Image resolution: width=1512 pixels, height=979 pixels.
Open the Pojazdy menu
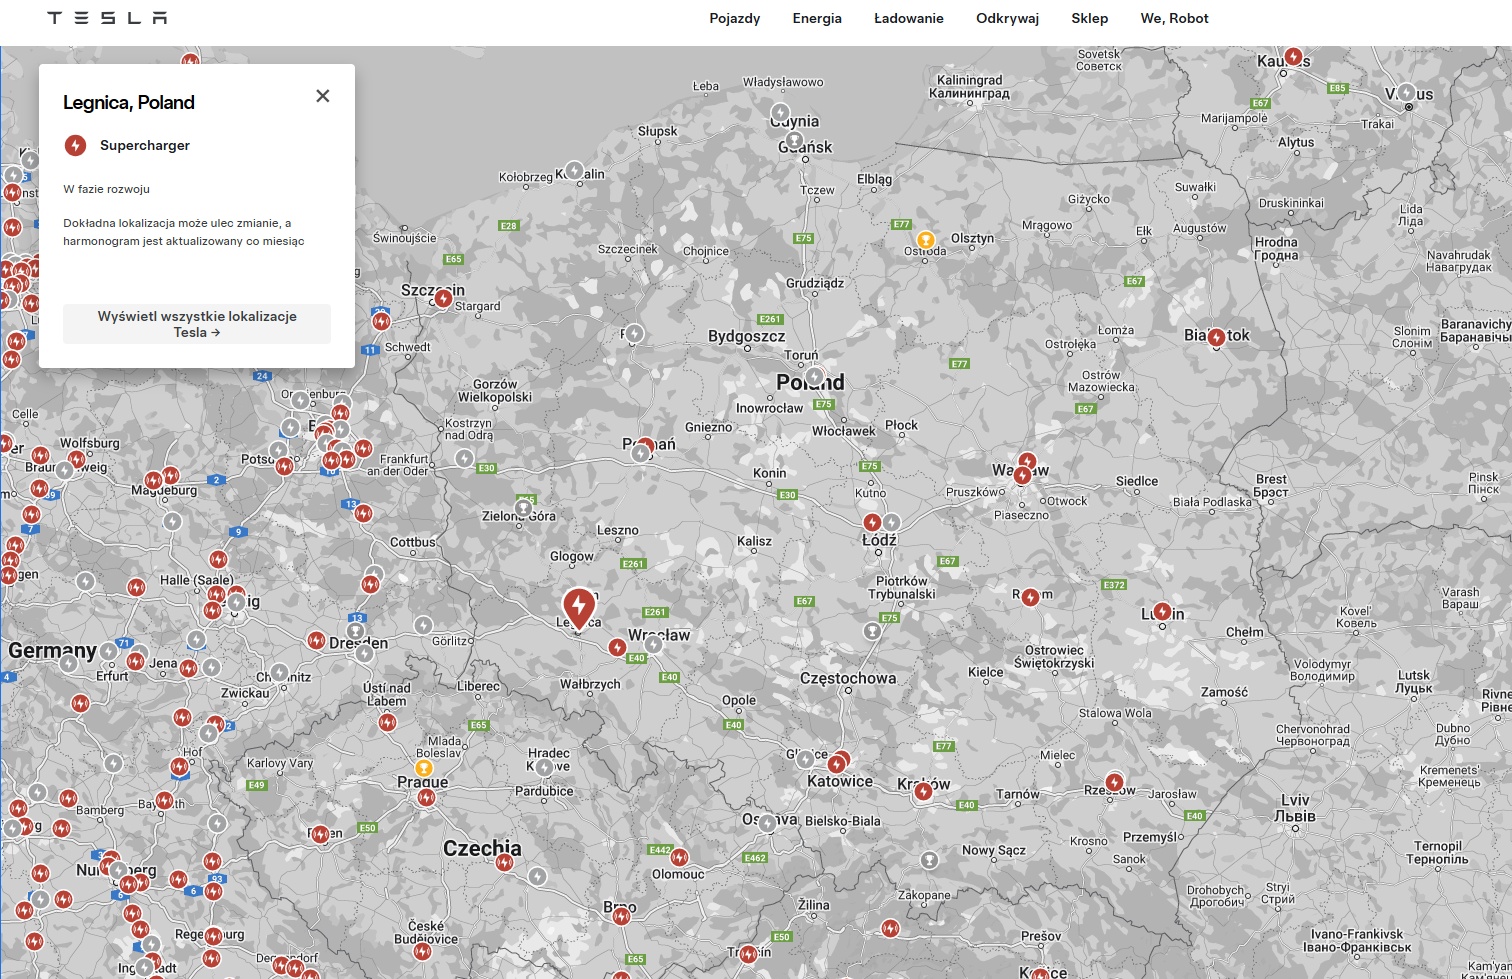(735, 18)
